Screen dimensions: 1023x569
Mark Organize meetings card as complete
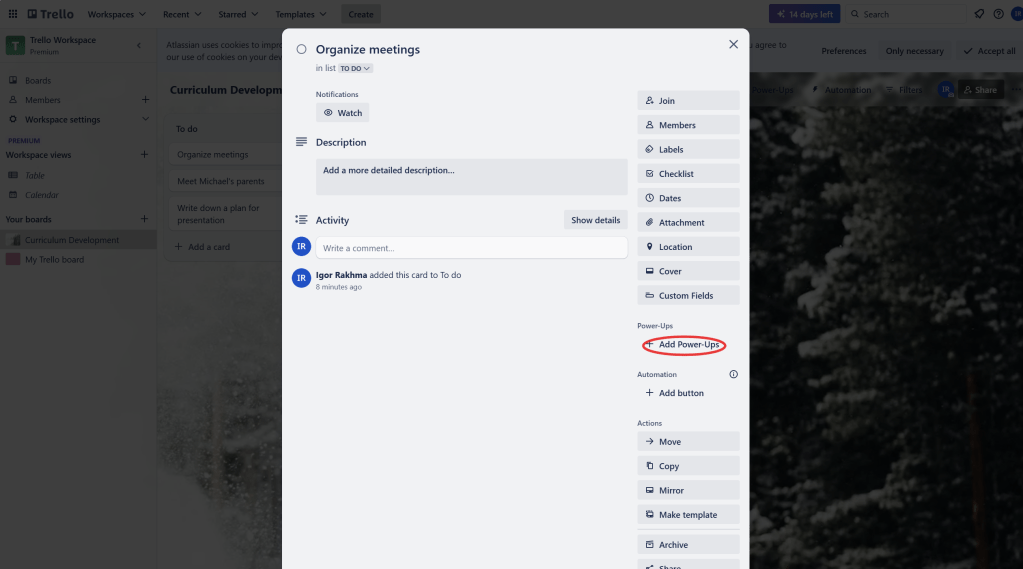pos(301,50)
